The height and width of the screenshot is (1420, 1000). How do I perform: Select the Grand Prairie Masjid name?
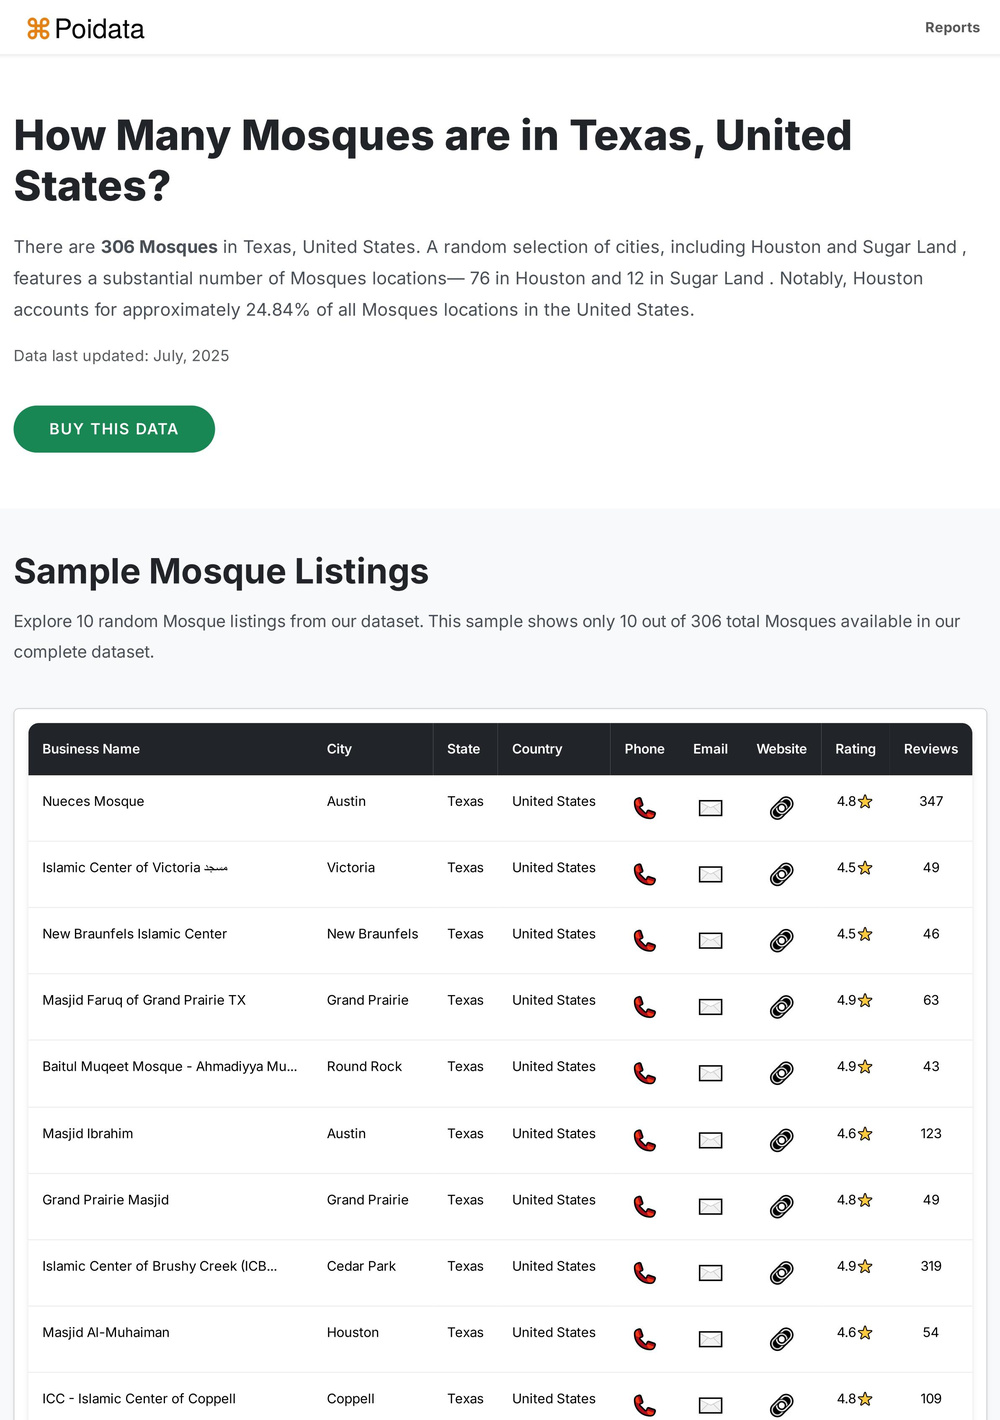click(x=106, y=1200)
